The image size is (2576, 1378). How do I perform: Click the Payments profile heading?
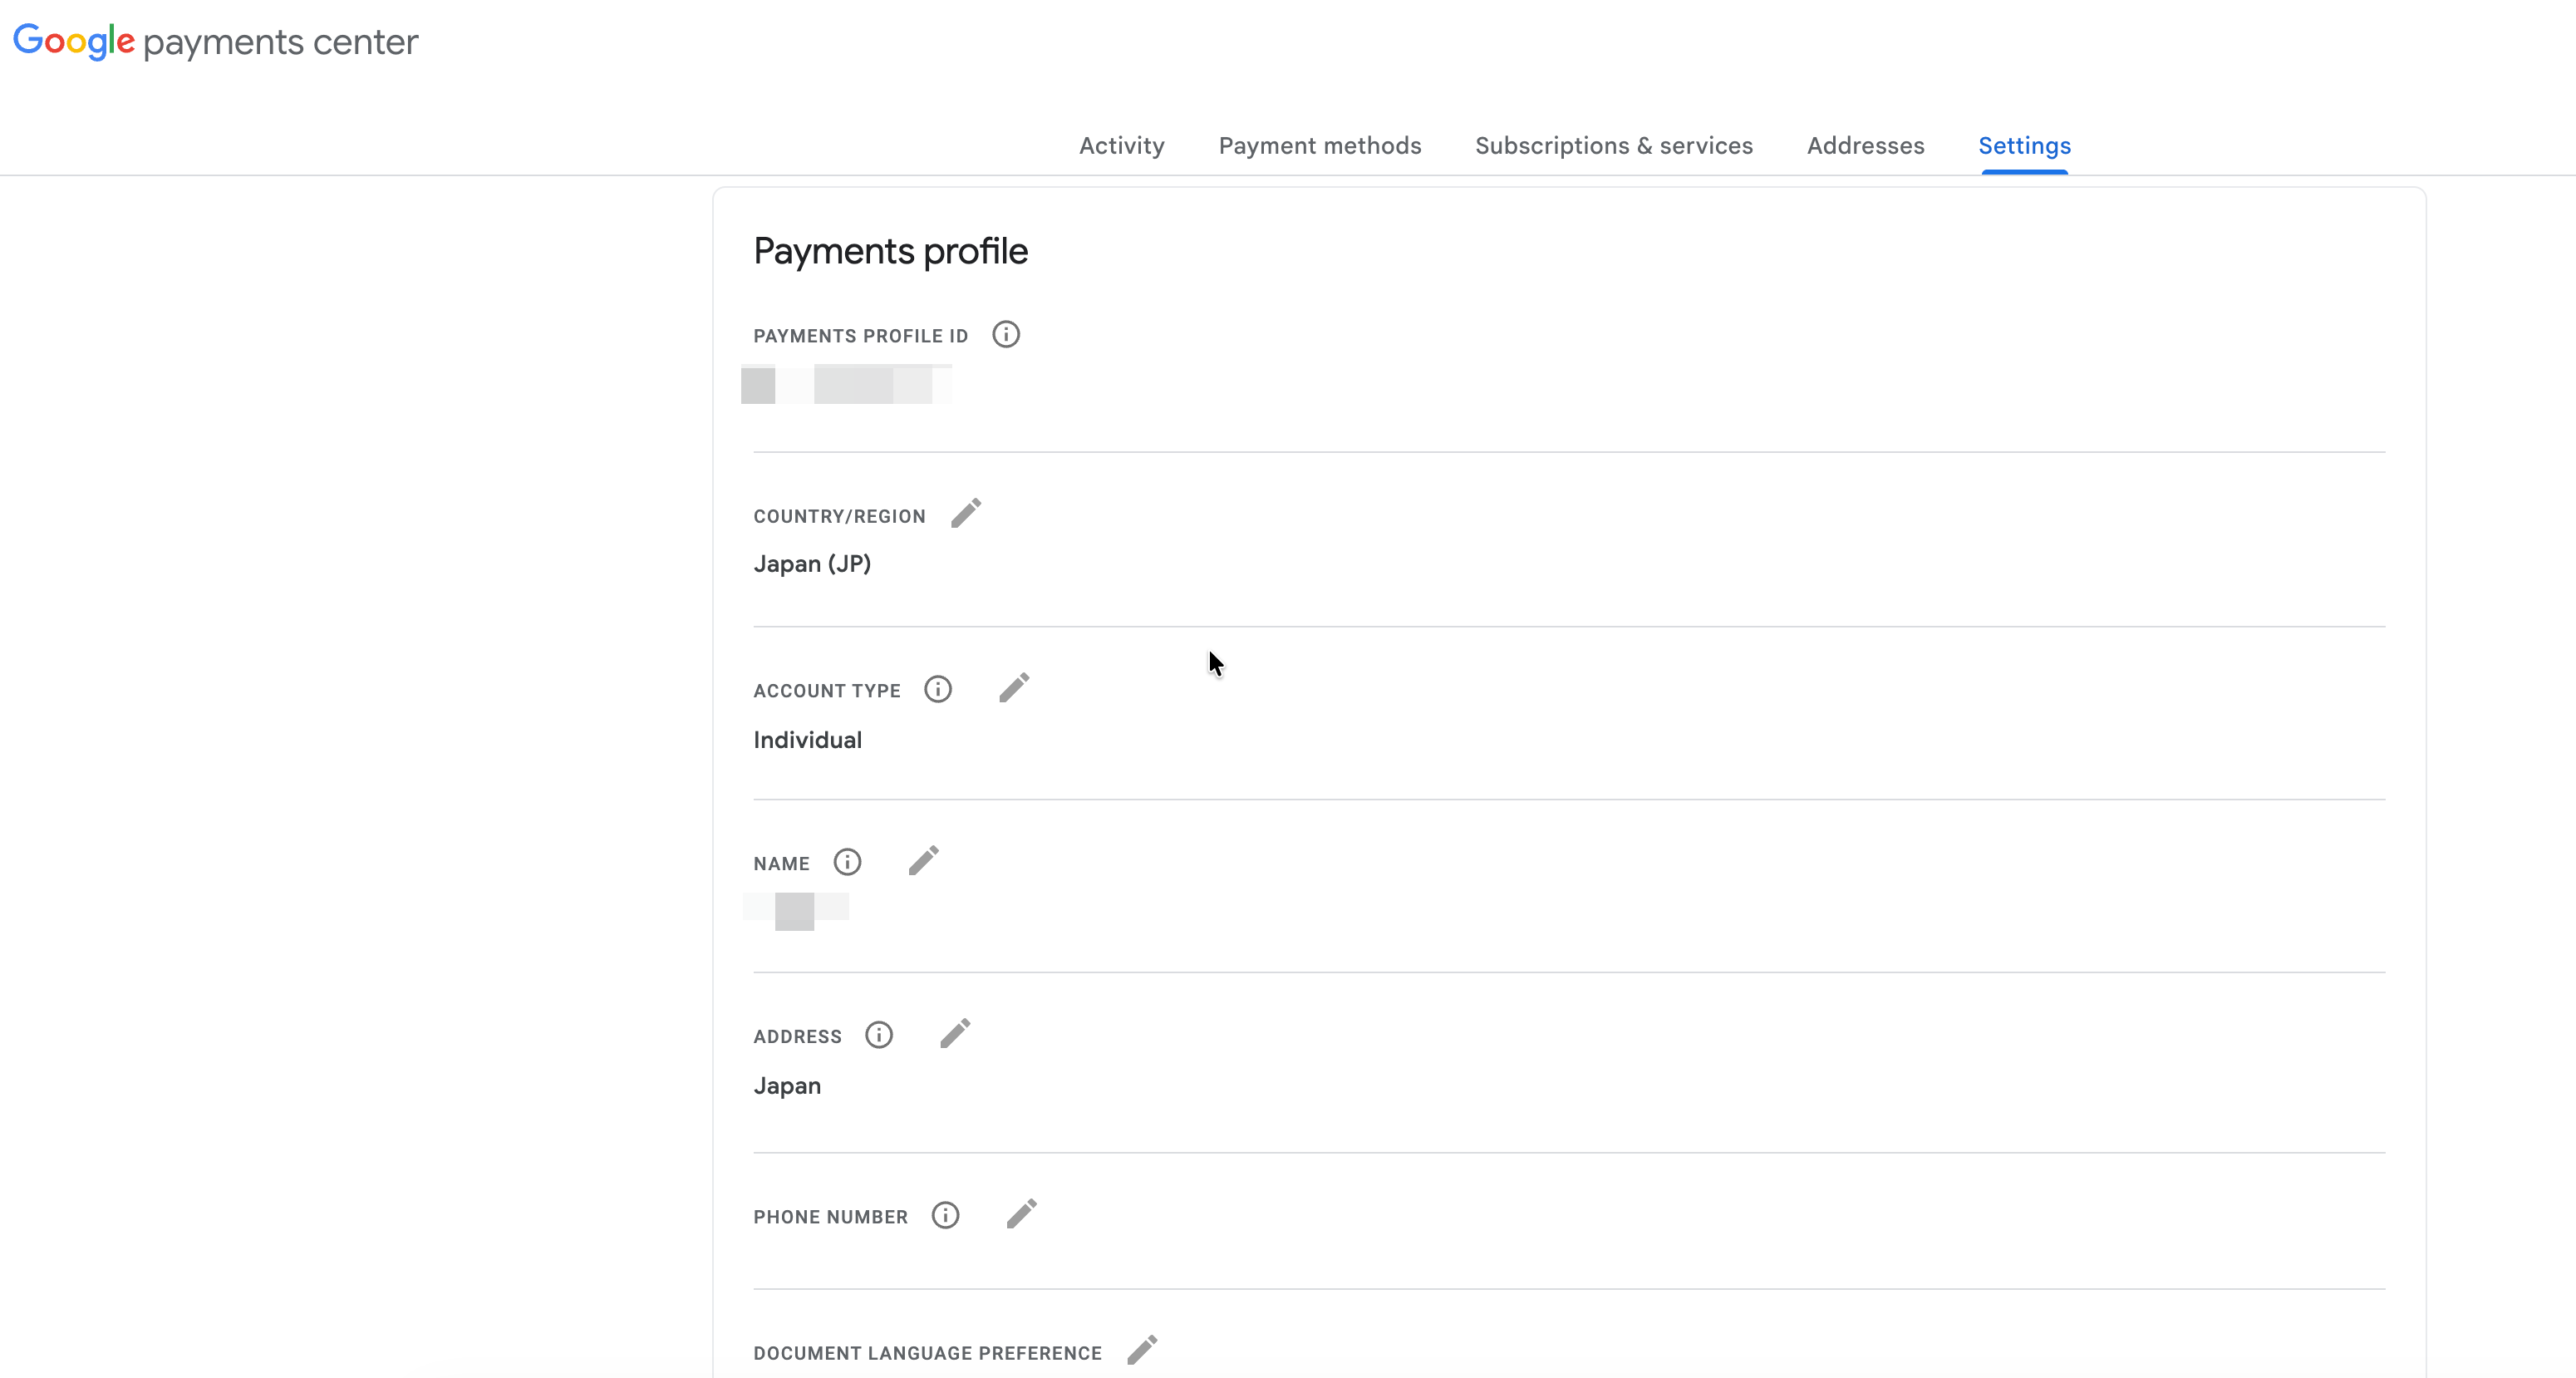pyautogui.click(x=890, y=251)
